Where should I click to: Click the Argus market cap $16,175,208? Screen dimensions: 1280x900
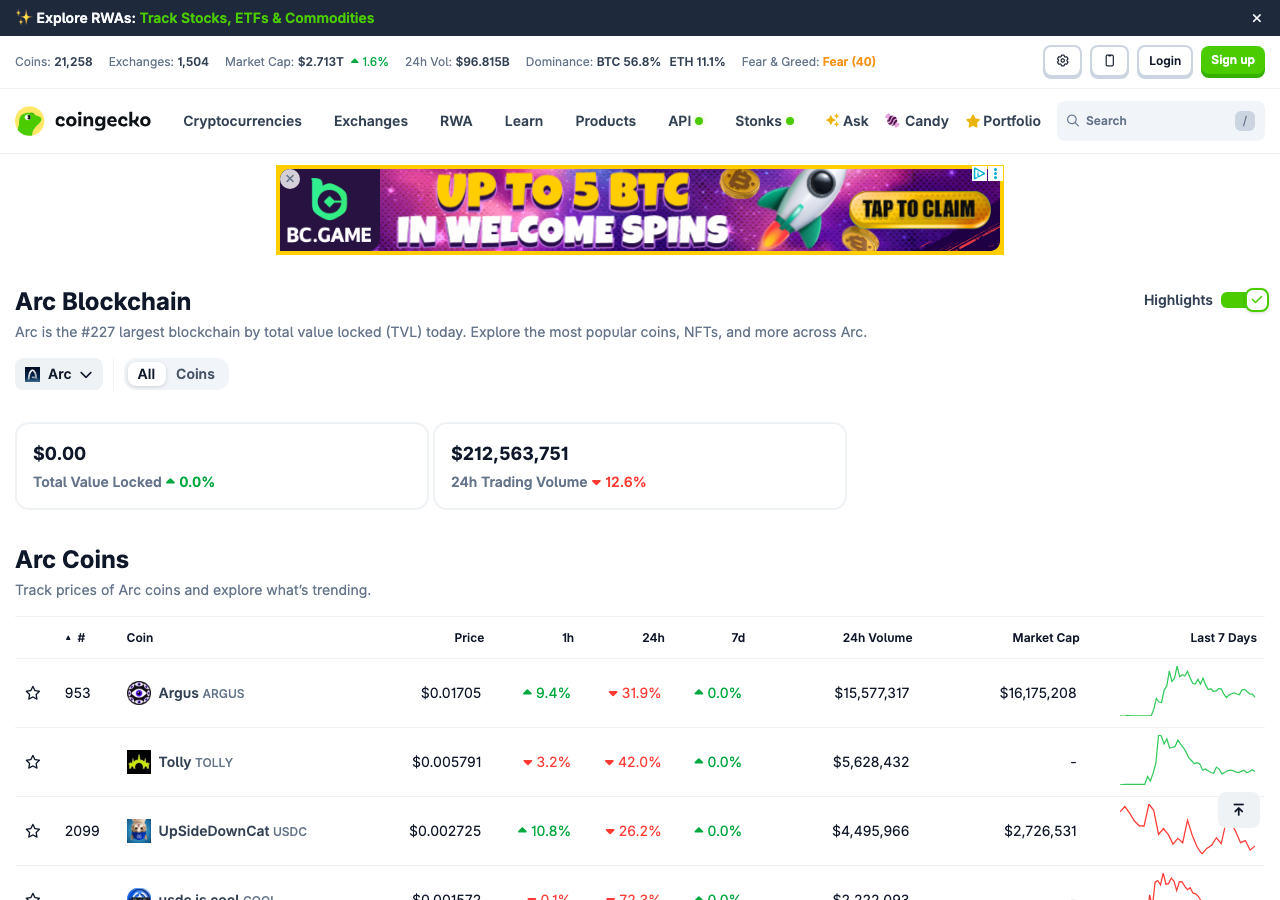click(1038, 693)
